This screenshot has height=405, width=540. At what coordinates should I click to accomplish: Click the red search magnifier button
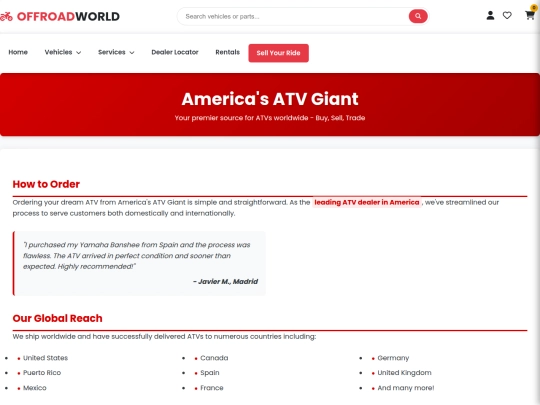coord(418,16)
